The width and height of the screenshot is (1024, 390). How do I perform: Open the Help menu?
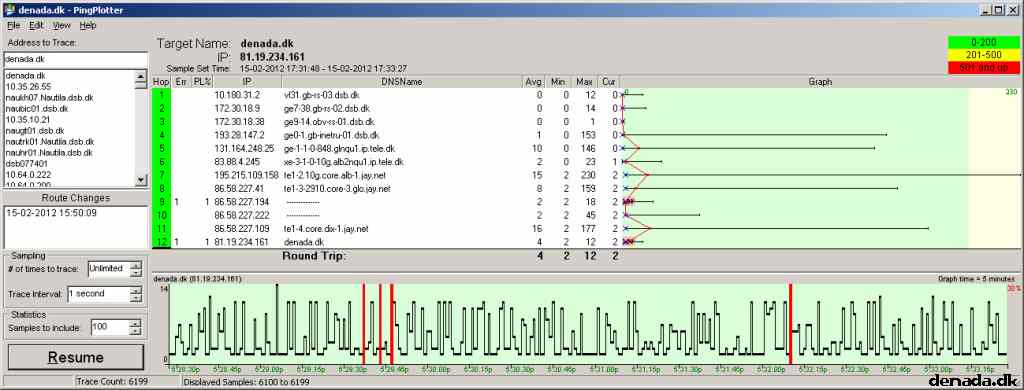[88, 25]
